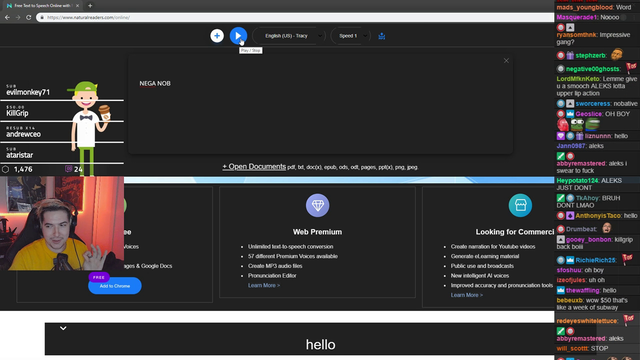
Task: Close the text editor panel with the X
Action: (506, 61)
